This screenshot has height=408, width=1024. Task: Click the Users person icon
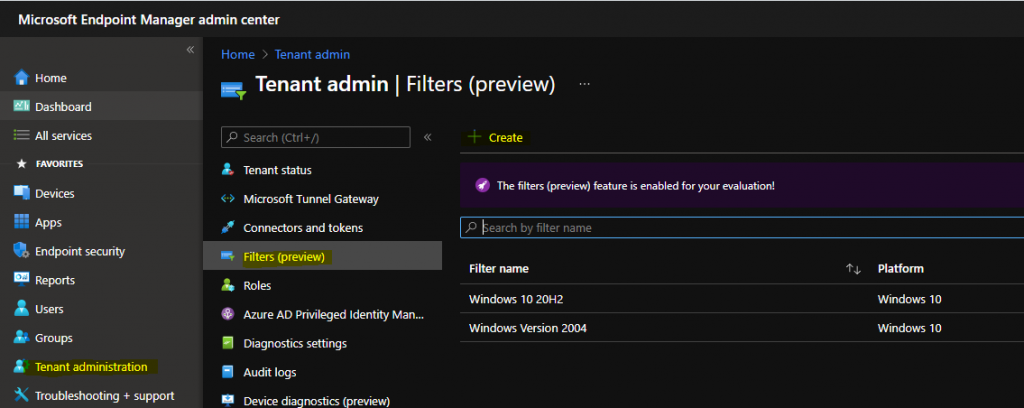pyautogui.click(x=22, y=309)
